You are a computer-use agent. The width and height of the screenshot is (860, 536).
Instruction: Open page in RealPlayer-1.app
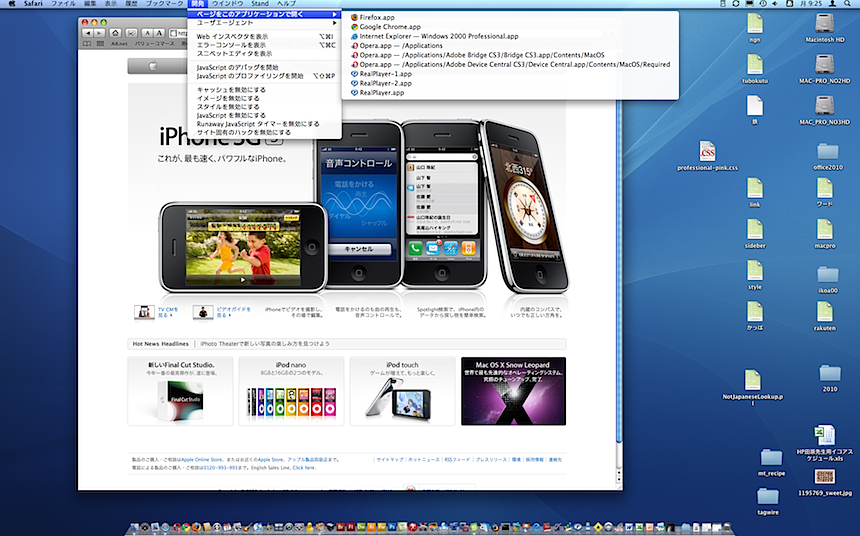coord(510,74)
